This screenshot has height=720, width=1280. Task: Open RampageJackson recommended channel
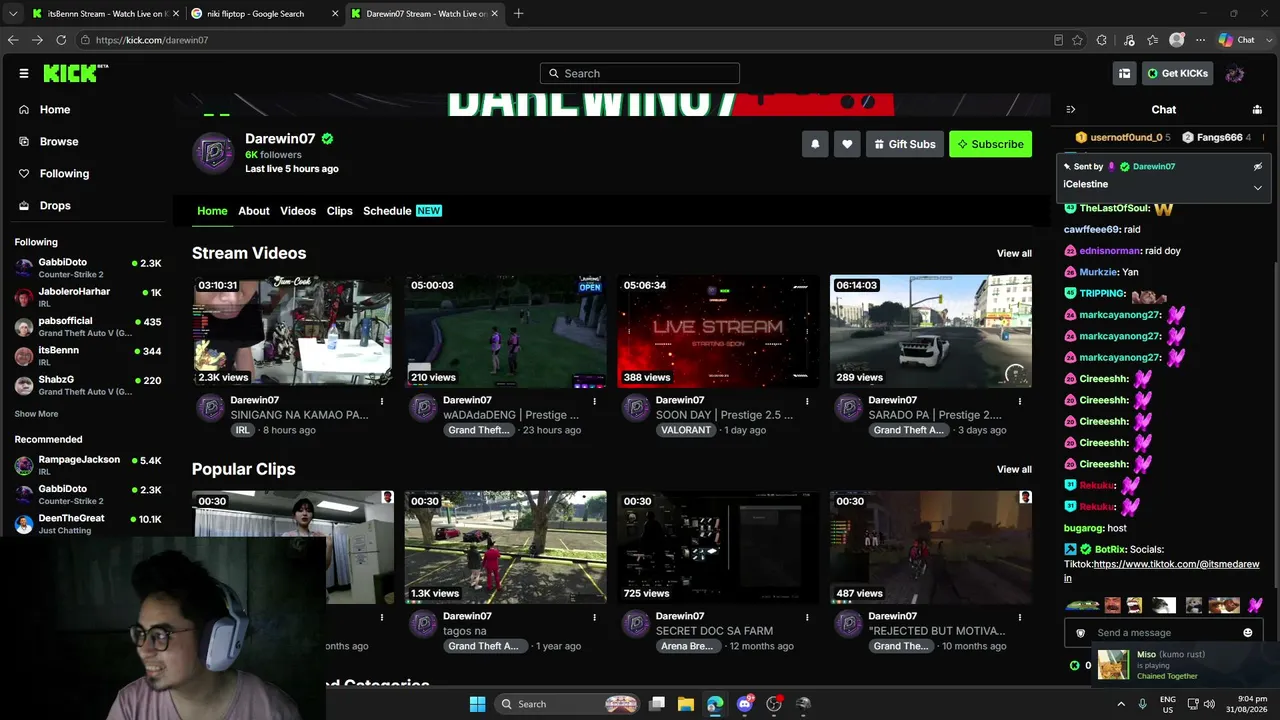tap(87, 465)
